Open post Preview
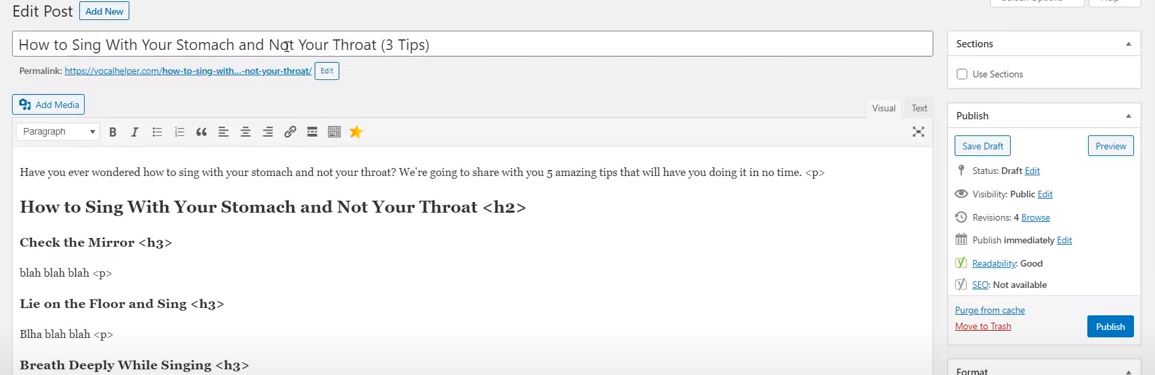 coord(1111,146)
